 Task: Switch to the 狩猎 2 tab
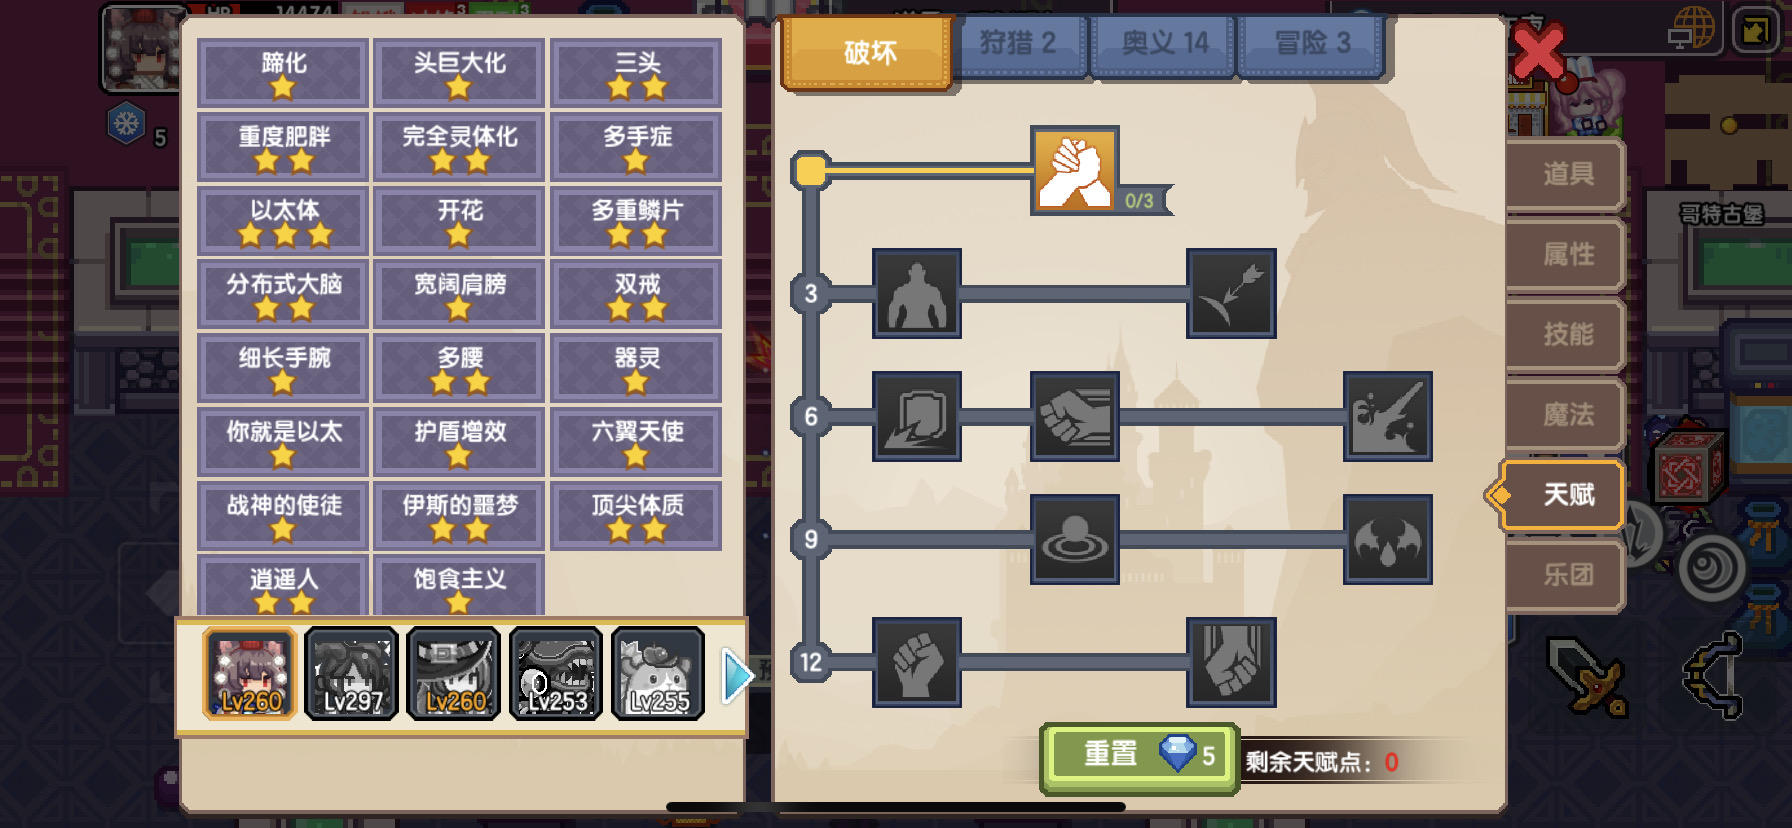(x=1018, y=44)
